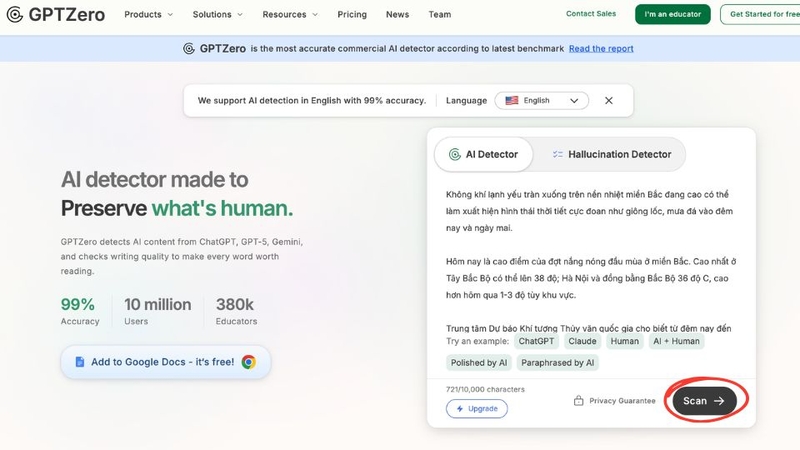Click the Scan arrow icon

click(x=719, y=401)
